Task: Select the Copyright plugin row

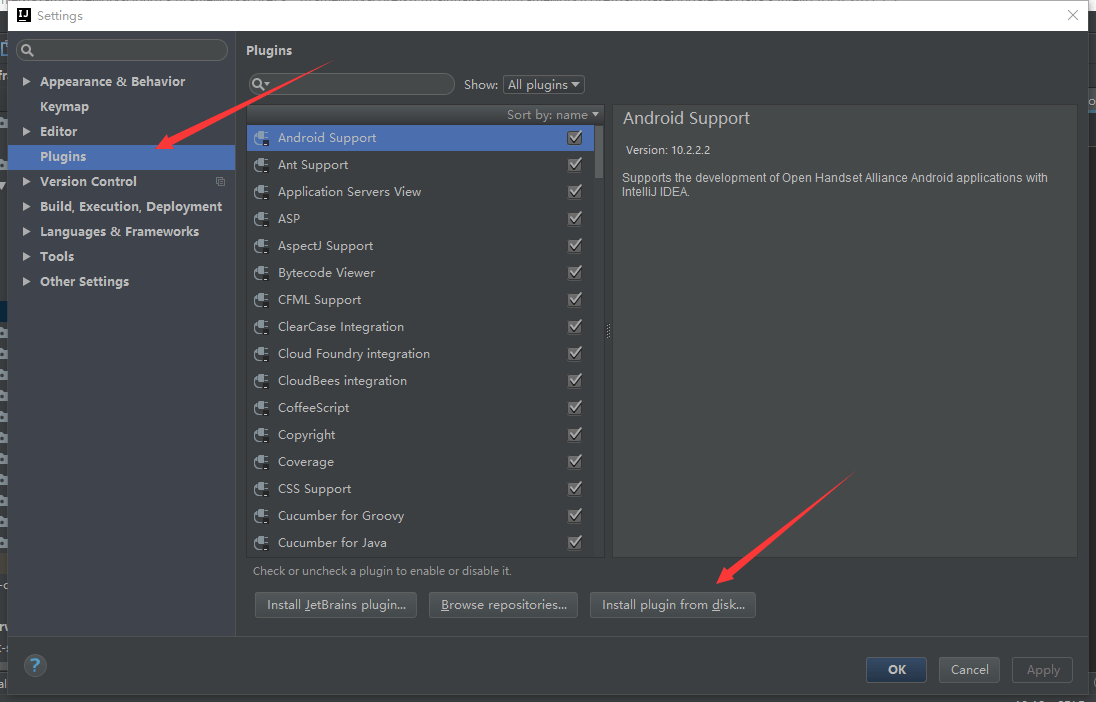Action: [x=420, y=435]
